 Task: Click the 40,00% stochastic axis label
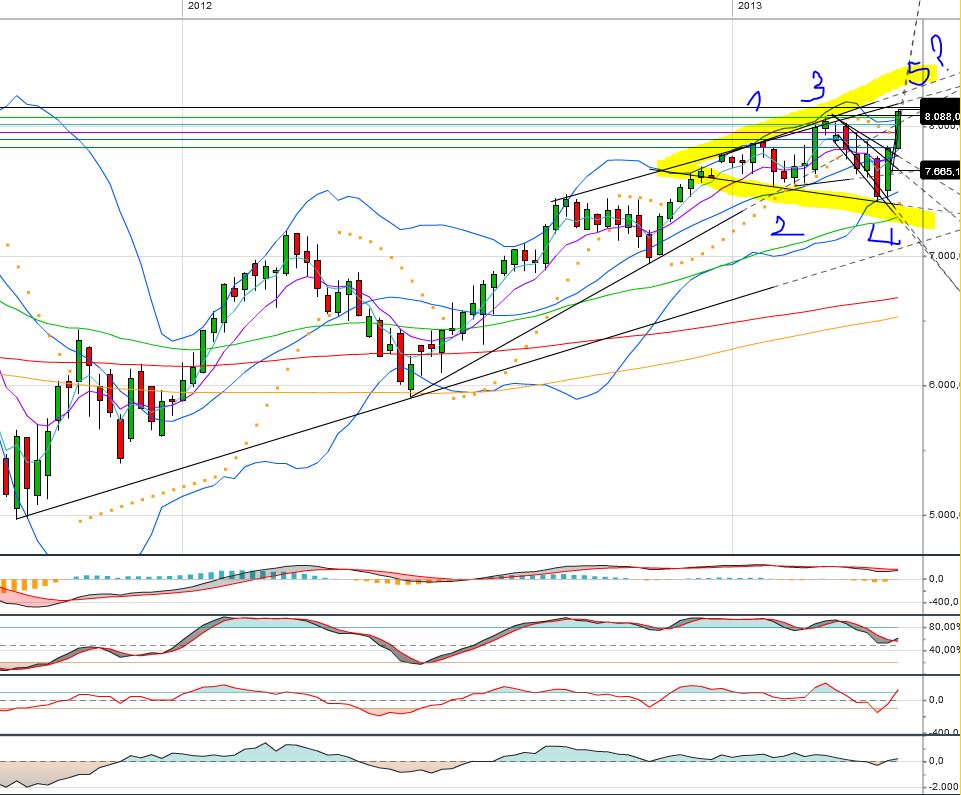tap(944, 650)
